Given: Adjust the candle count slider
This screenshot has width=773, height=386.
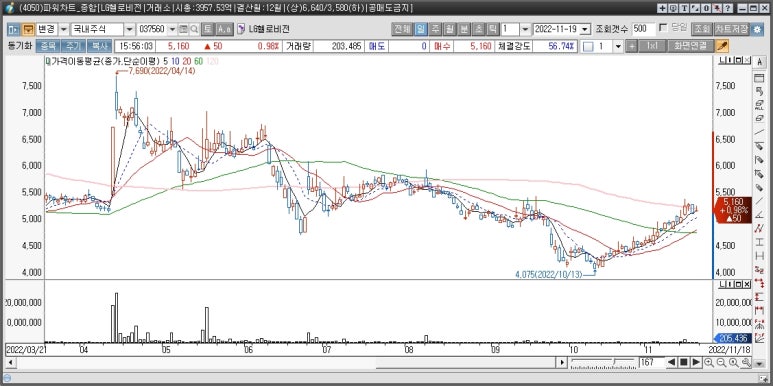Looking at the screenshot, I should tap(603, 363).
